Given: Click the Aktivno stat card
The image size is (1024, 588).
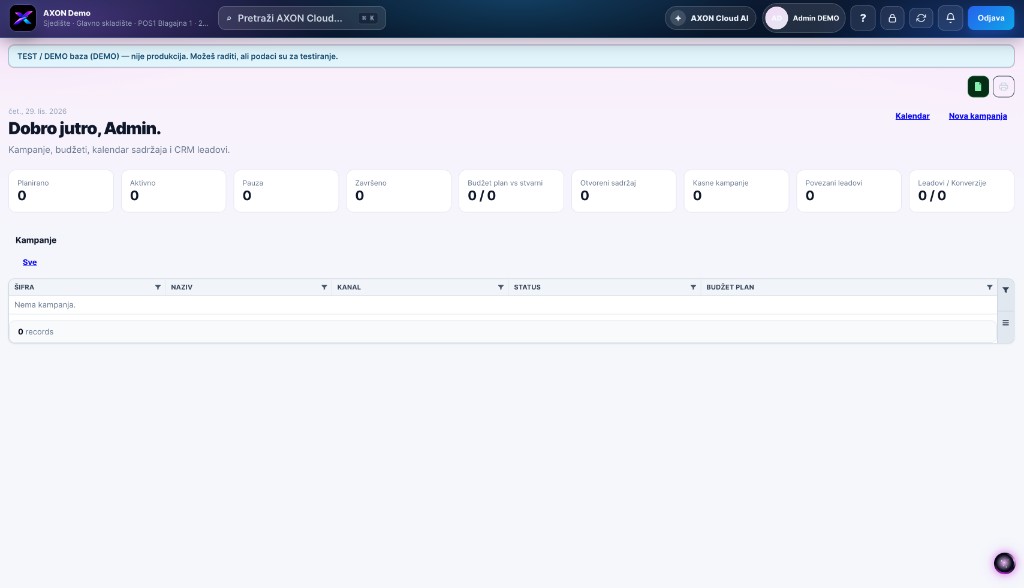Looking at the screenshot, I should tap(174, 191).
